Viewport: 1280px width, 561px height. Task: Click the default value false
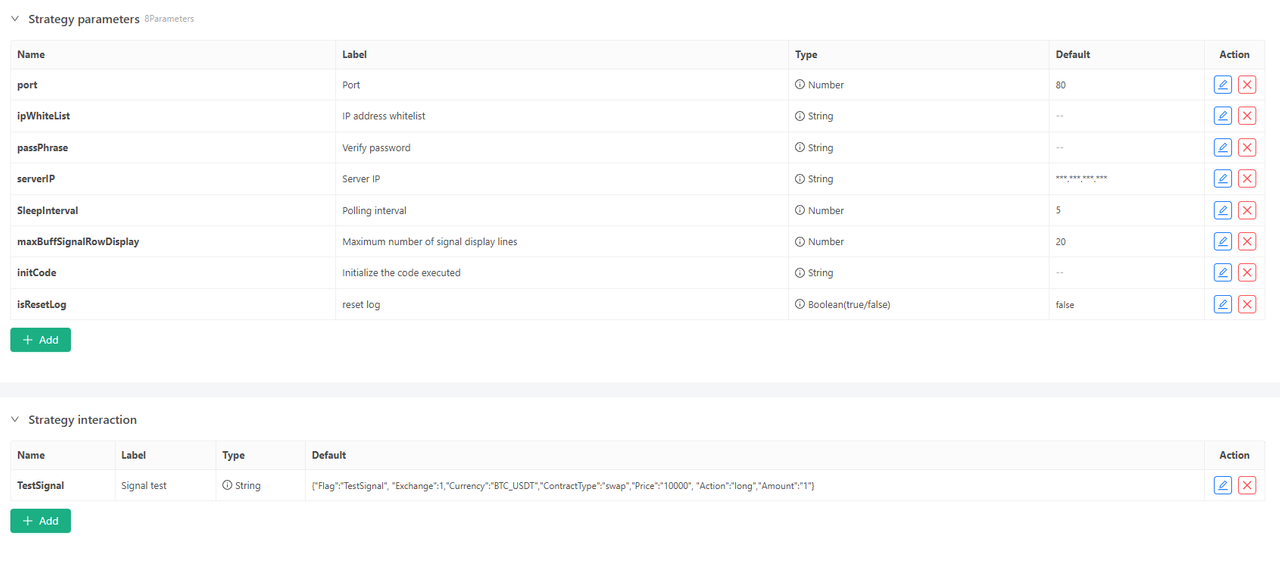click(1065, 304)
